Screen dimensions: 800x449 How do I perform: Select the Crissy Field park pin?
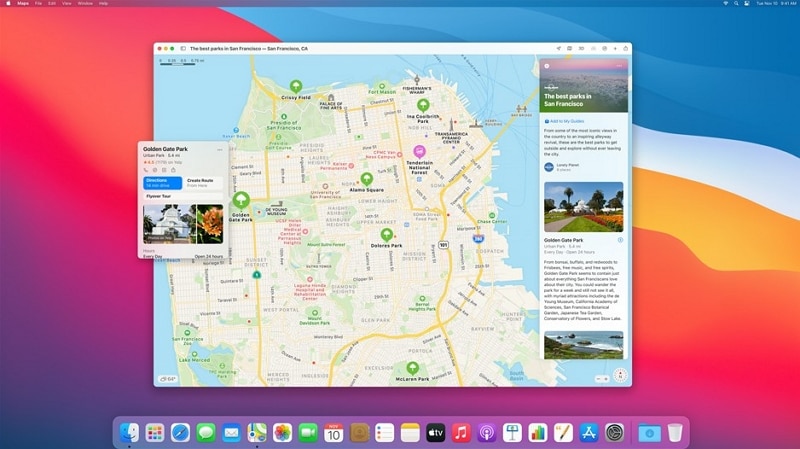295,87
